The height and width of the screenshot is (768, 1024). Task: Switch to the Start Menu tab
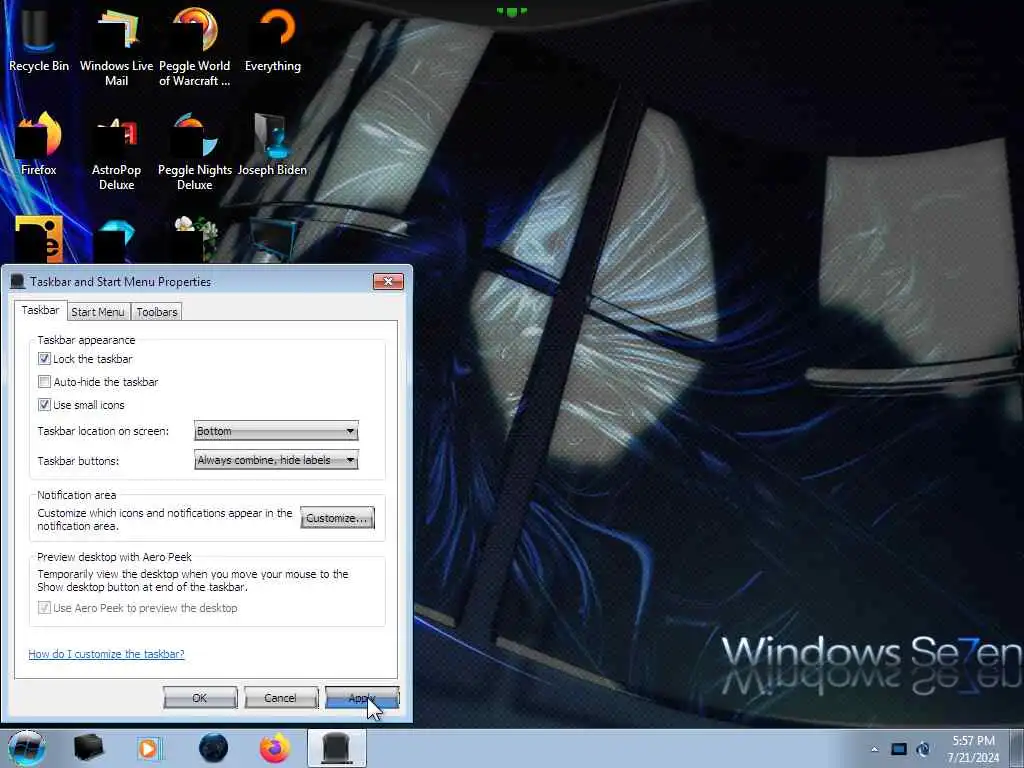click(98, 312)
